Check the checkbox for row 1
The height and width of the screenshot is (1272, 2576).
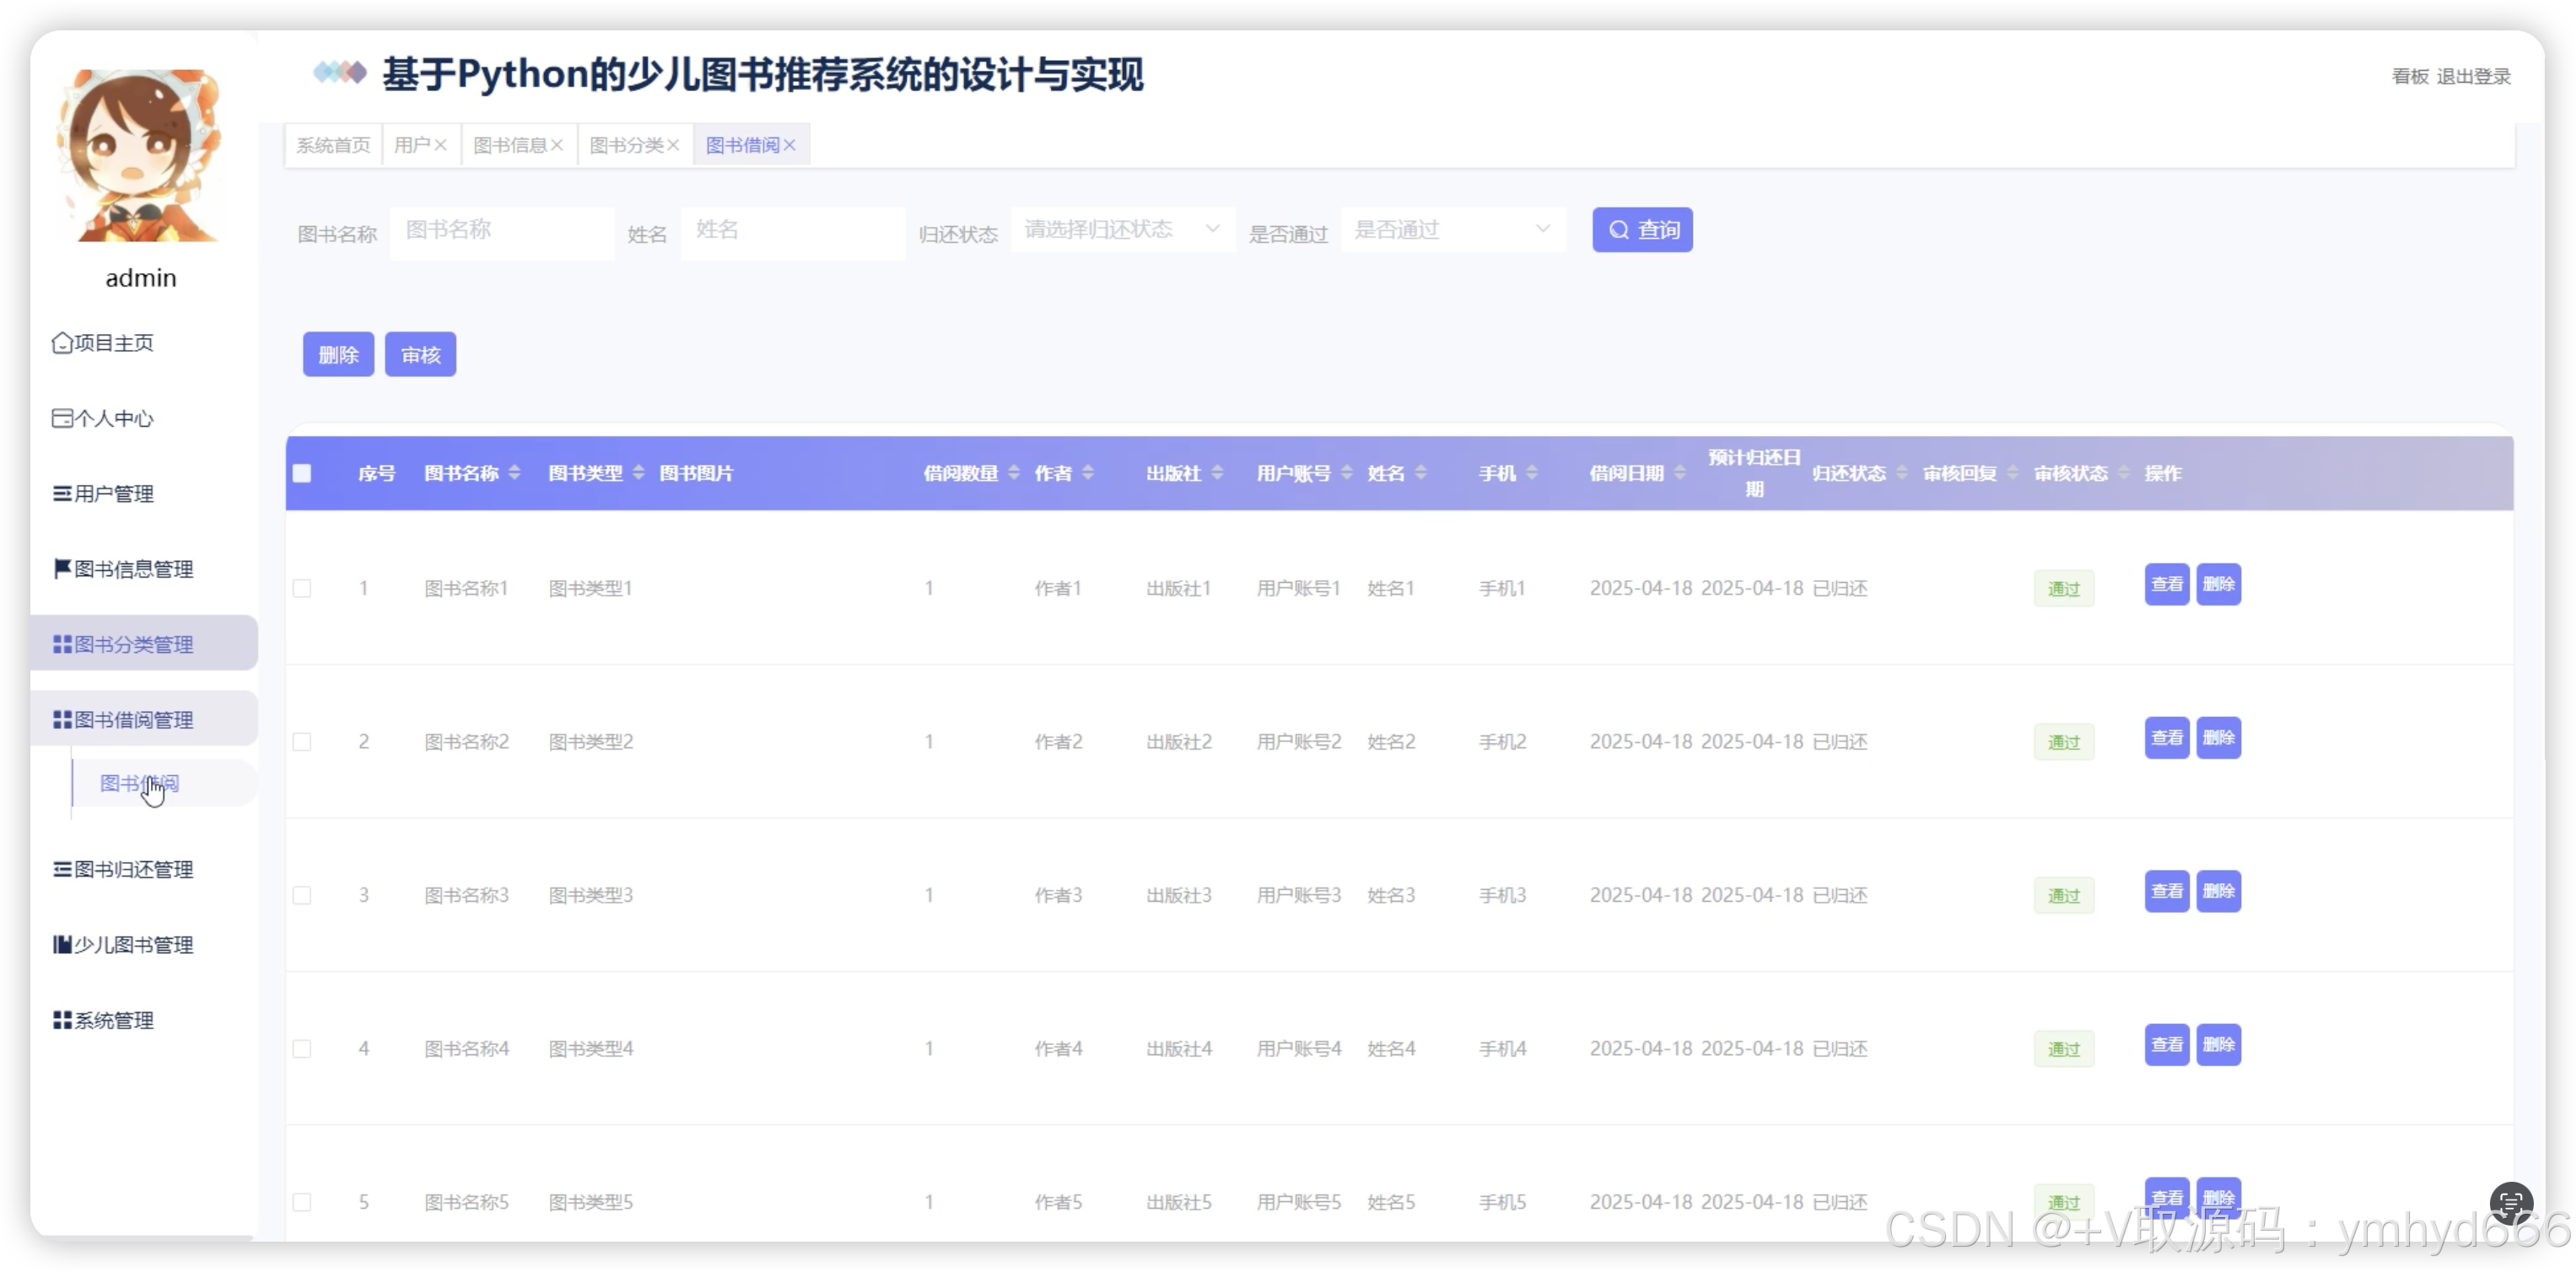click(x=302, y=588)
